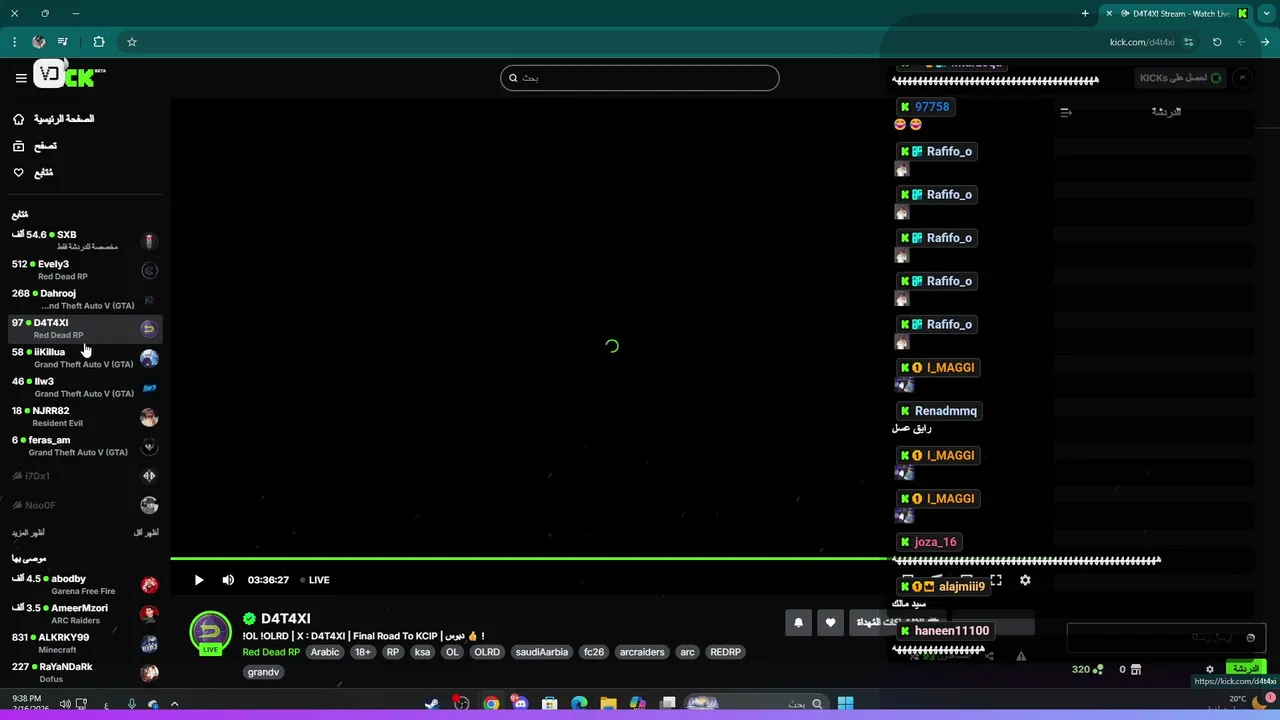This screenshot has height=720, width=1280.
Task: Select the Arabic tag
Action: coord(325,652)
